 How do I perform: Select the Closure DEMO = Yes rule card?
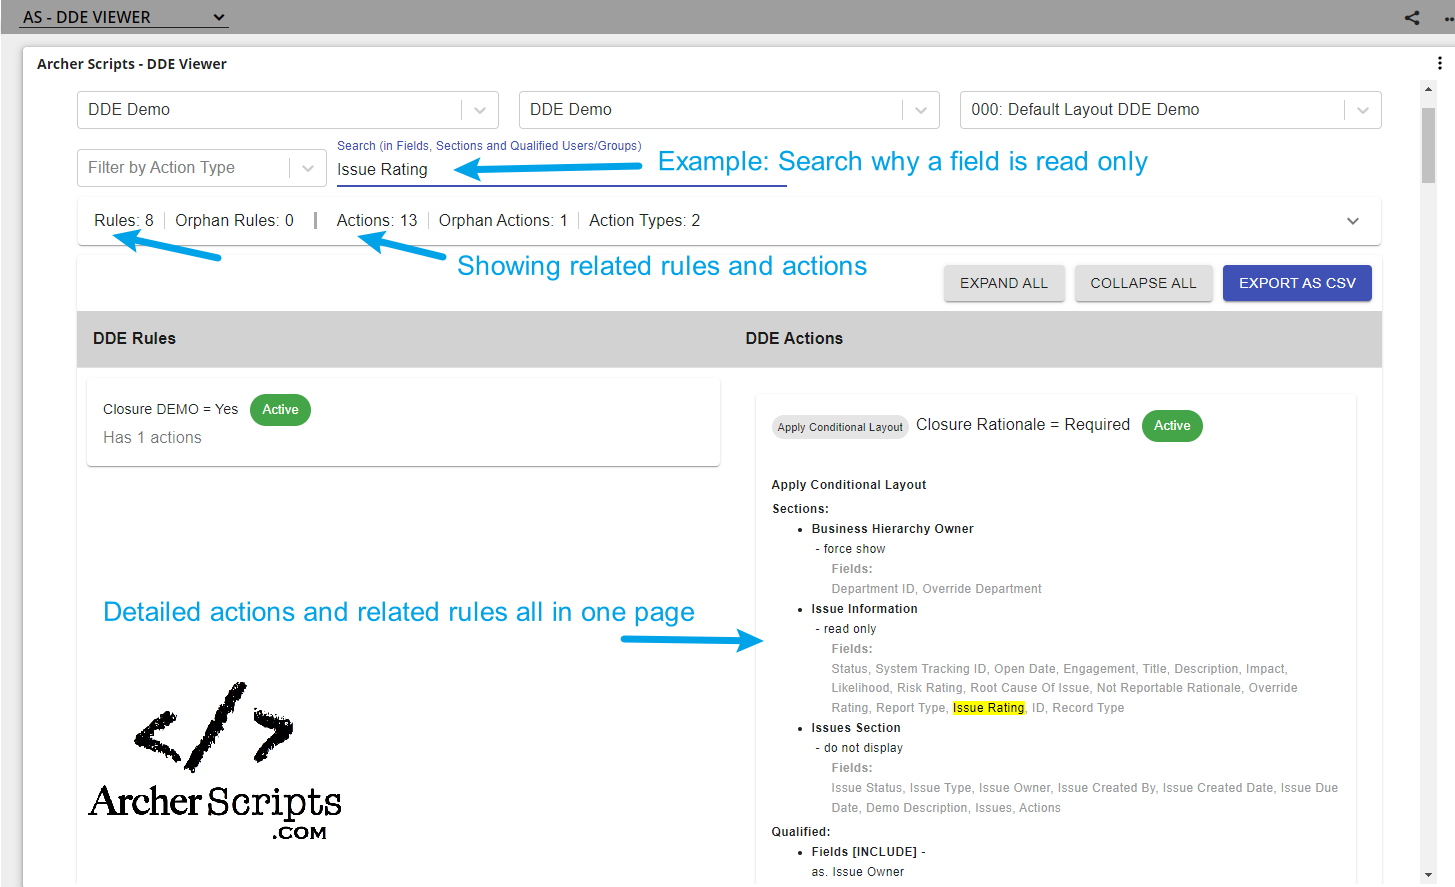point(403,423)
